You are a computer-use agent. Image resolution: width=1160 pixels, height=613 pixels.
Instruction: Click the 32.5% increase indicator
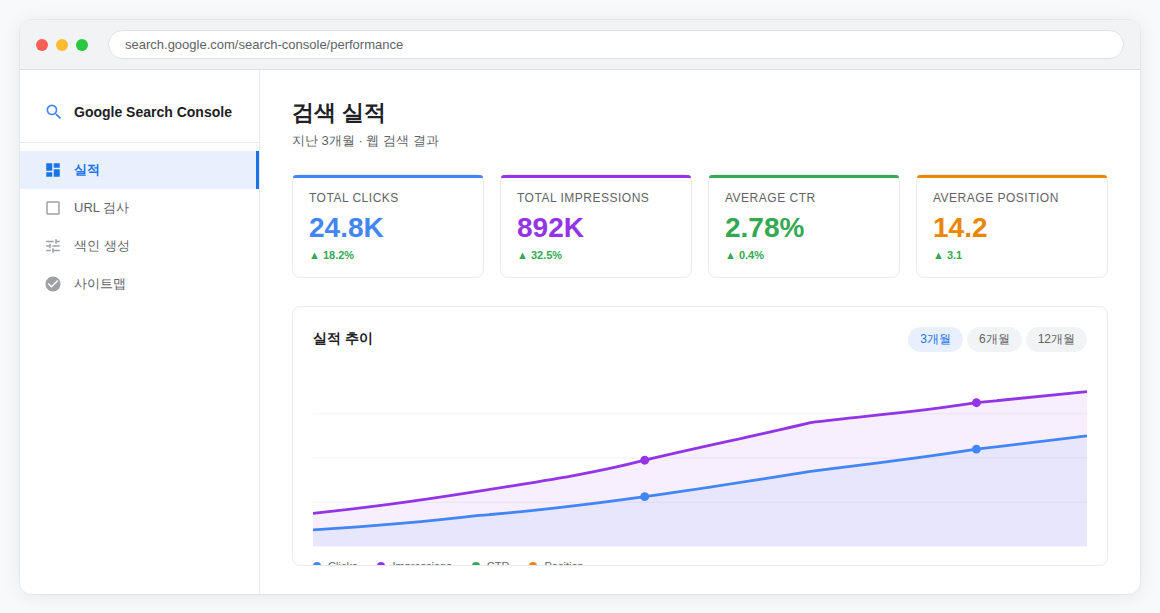(x=539, y=255)
